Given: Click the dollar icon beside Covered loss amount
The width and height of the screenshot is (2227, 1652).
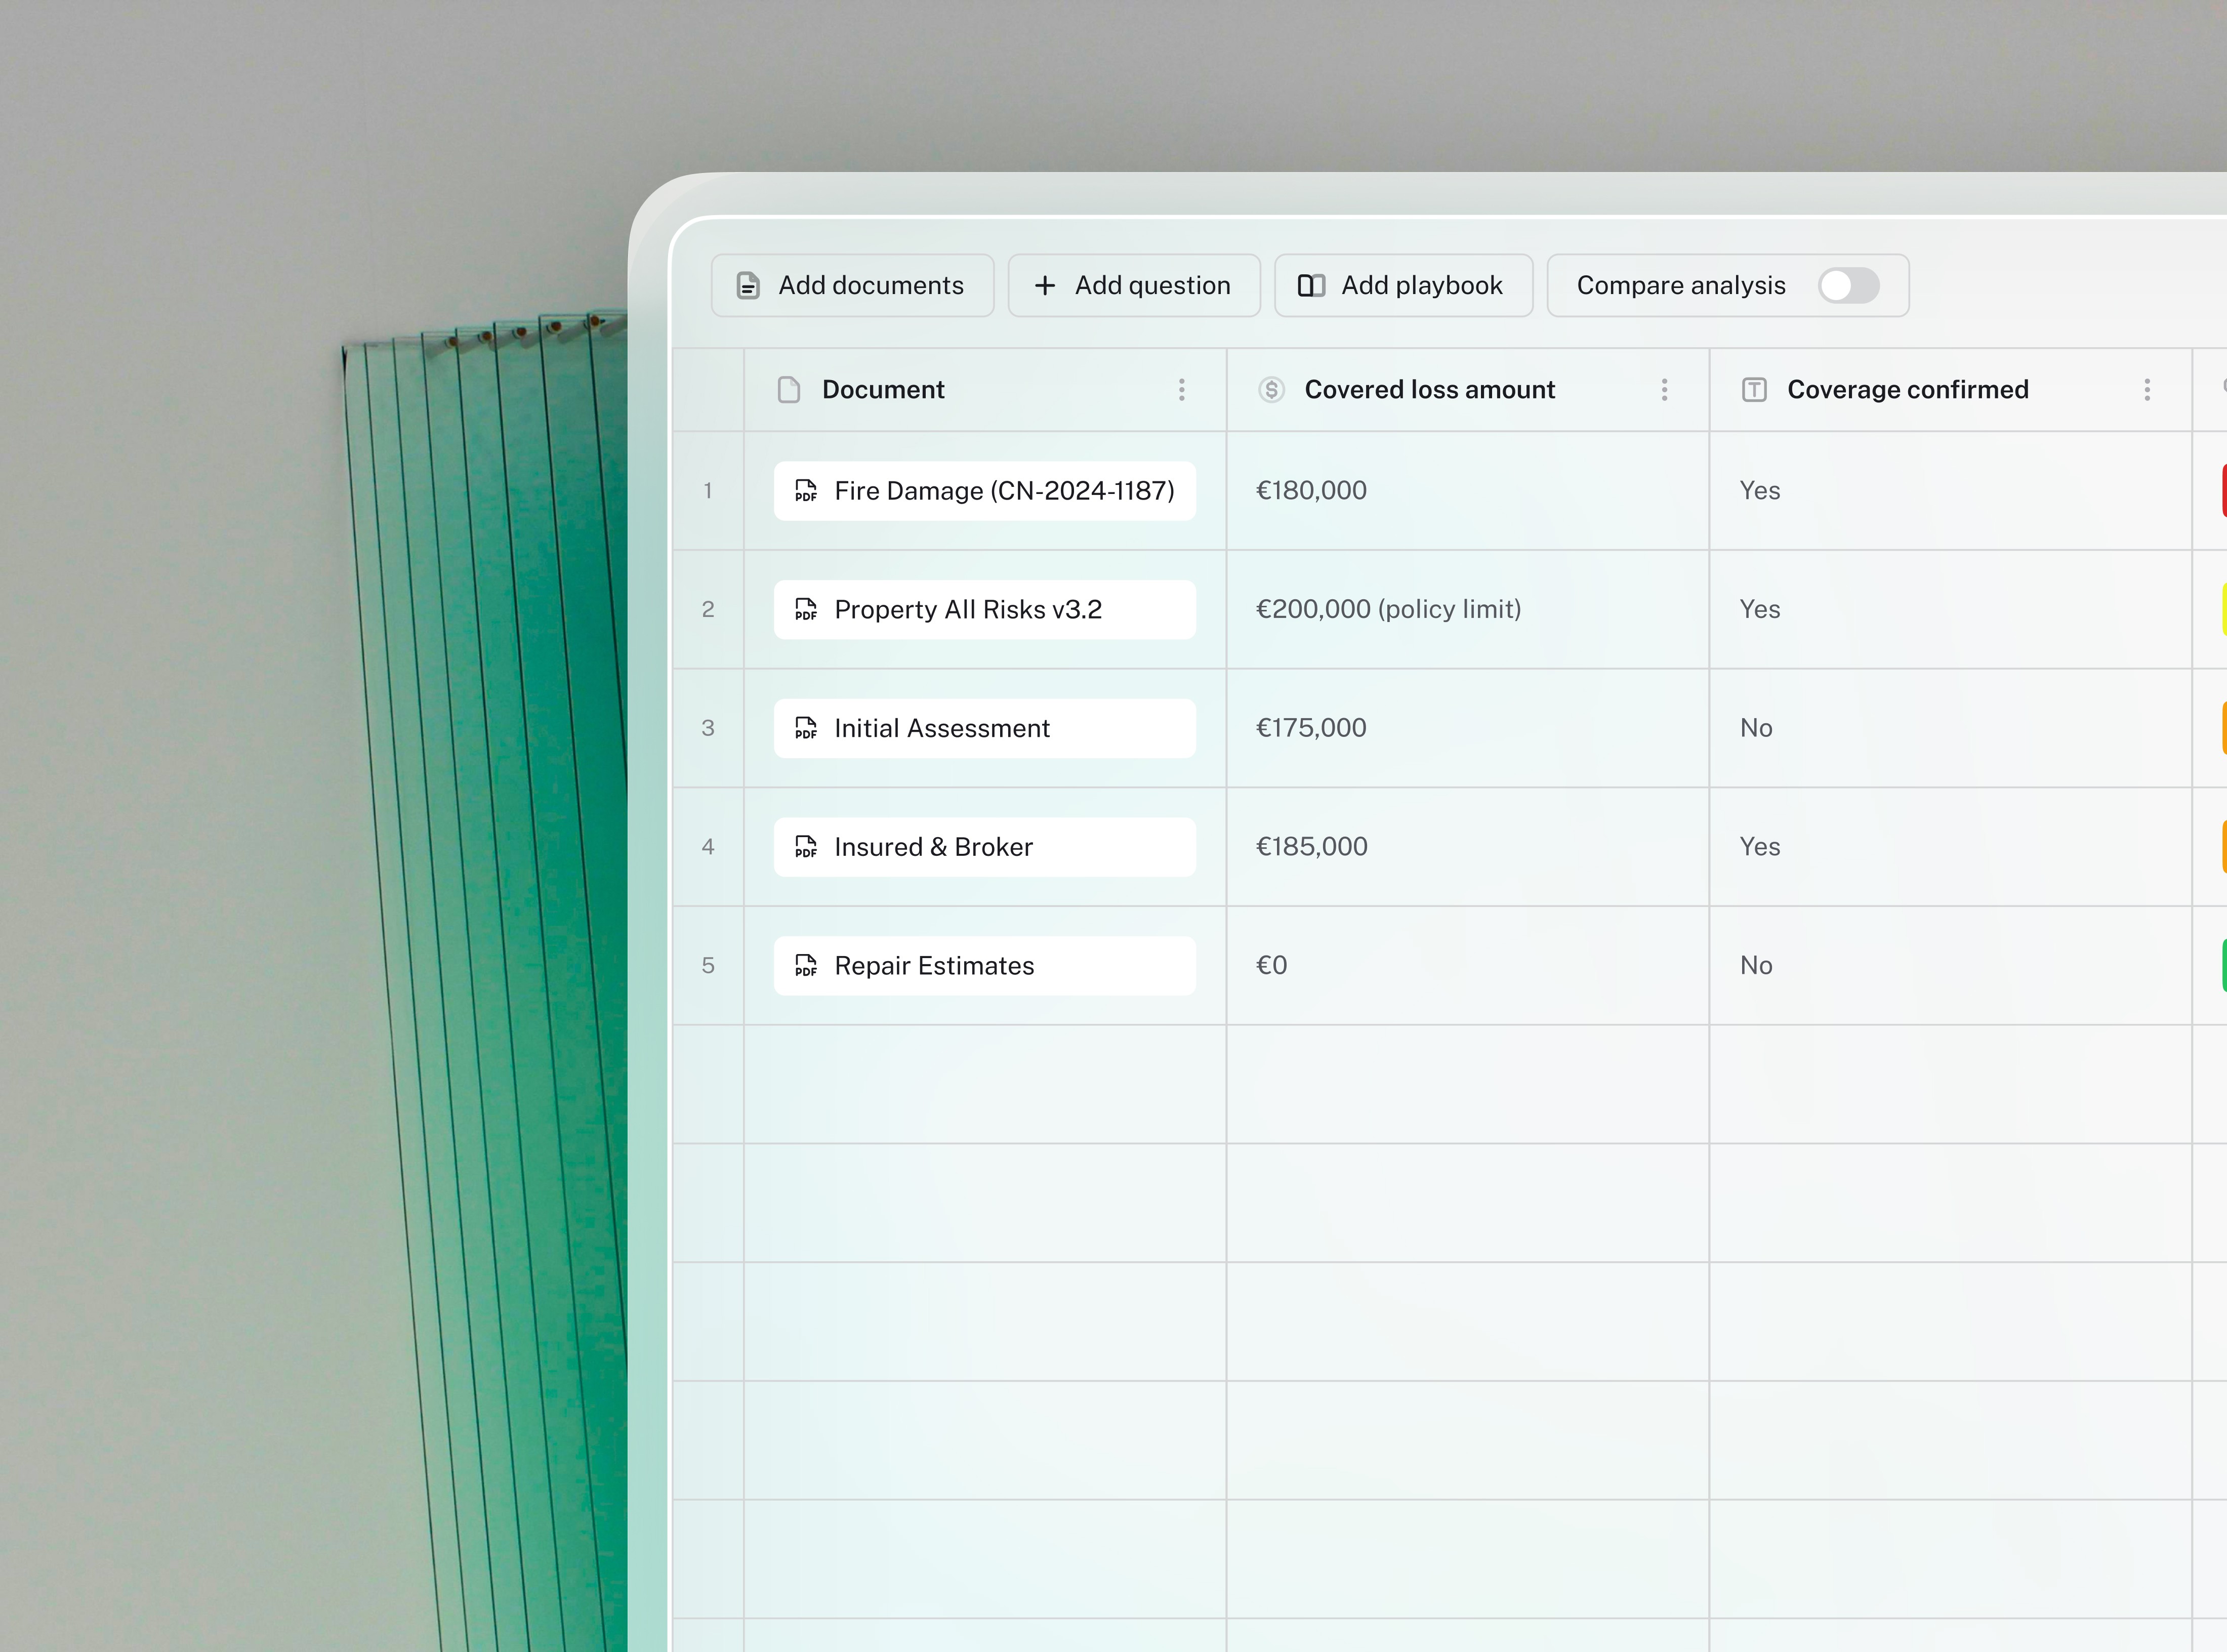Looking at the screenshot, I should (x=1271, y=390).
